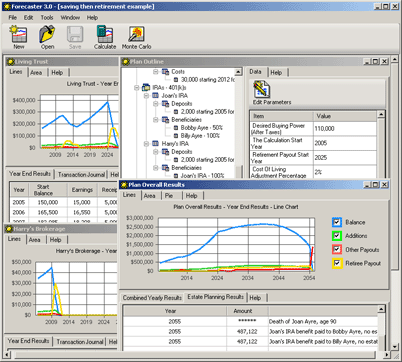Click the 30,000 starting 2012 item icon
Screen dimensions: 402x362
click(x=176, y=80)
